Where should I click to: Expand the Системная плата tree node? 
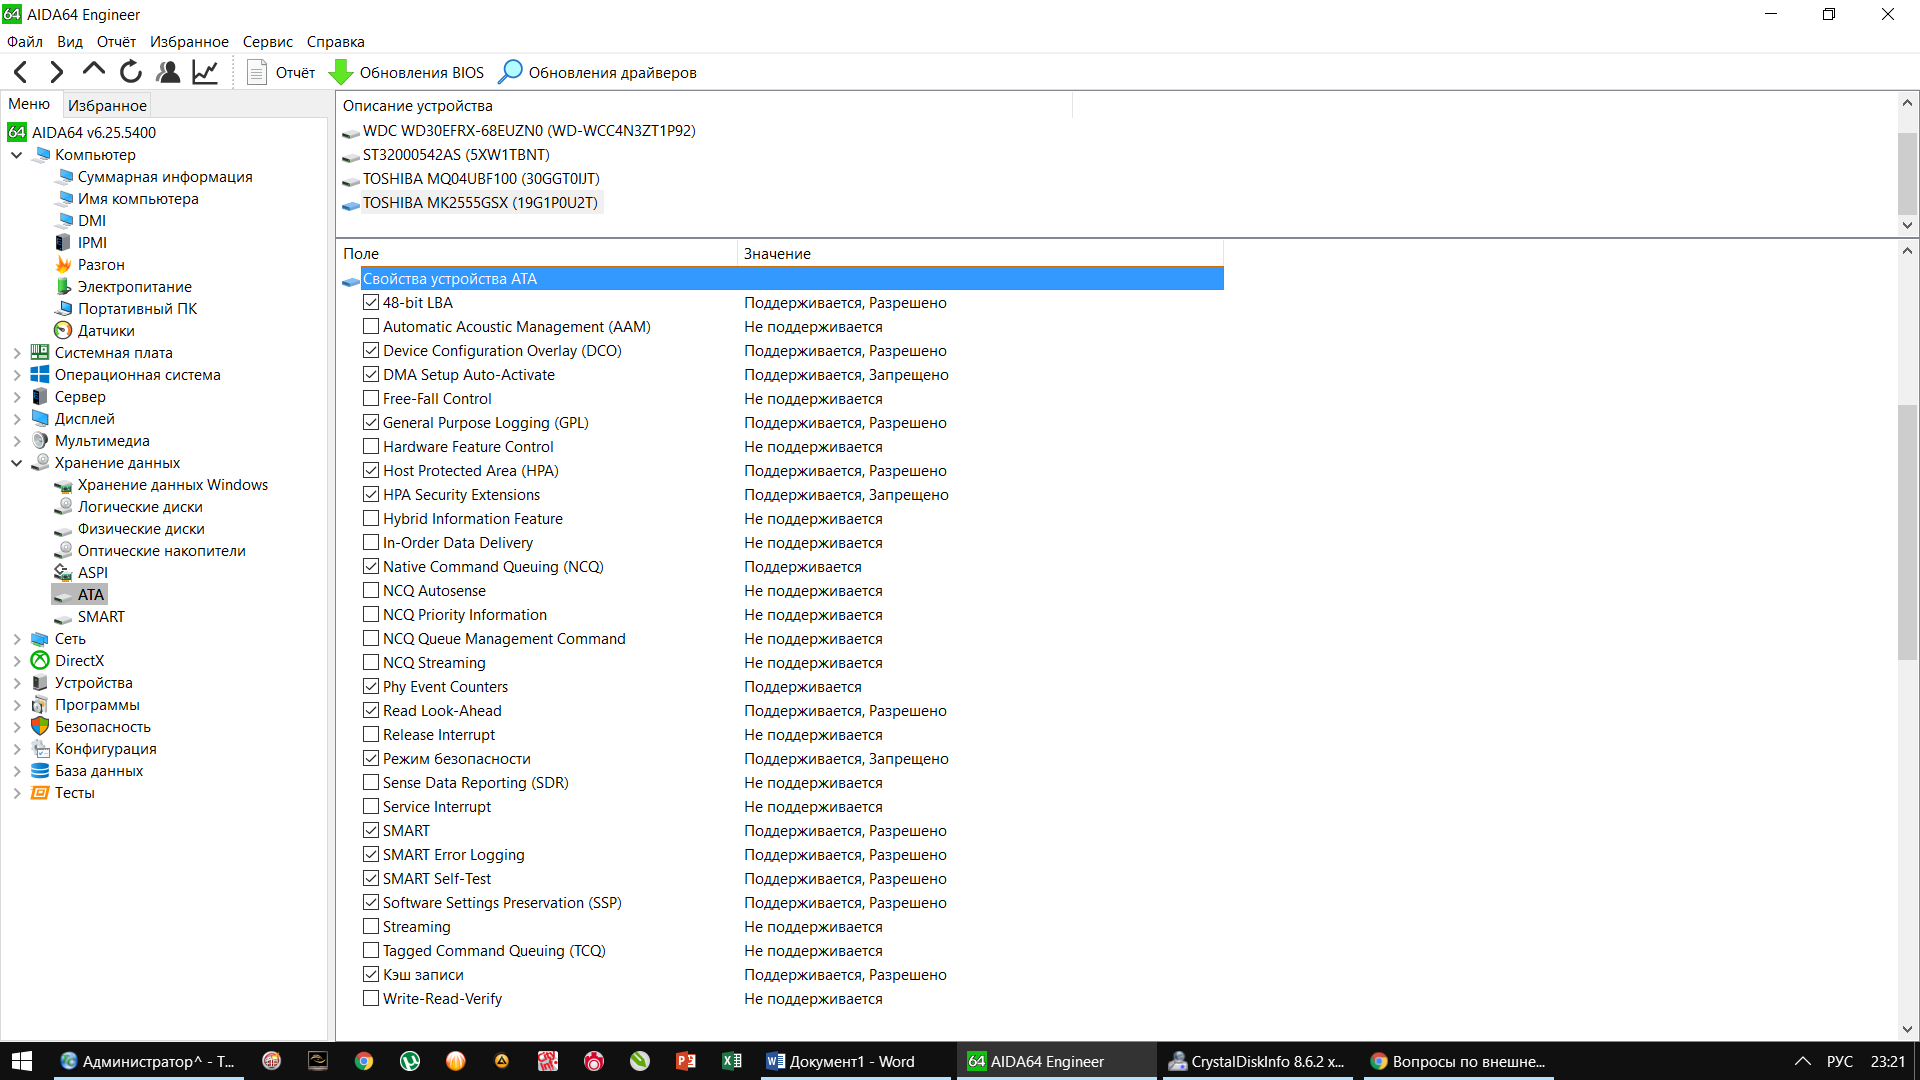[x=17, y=352]
